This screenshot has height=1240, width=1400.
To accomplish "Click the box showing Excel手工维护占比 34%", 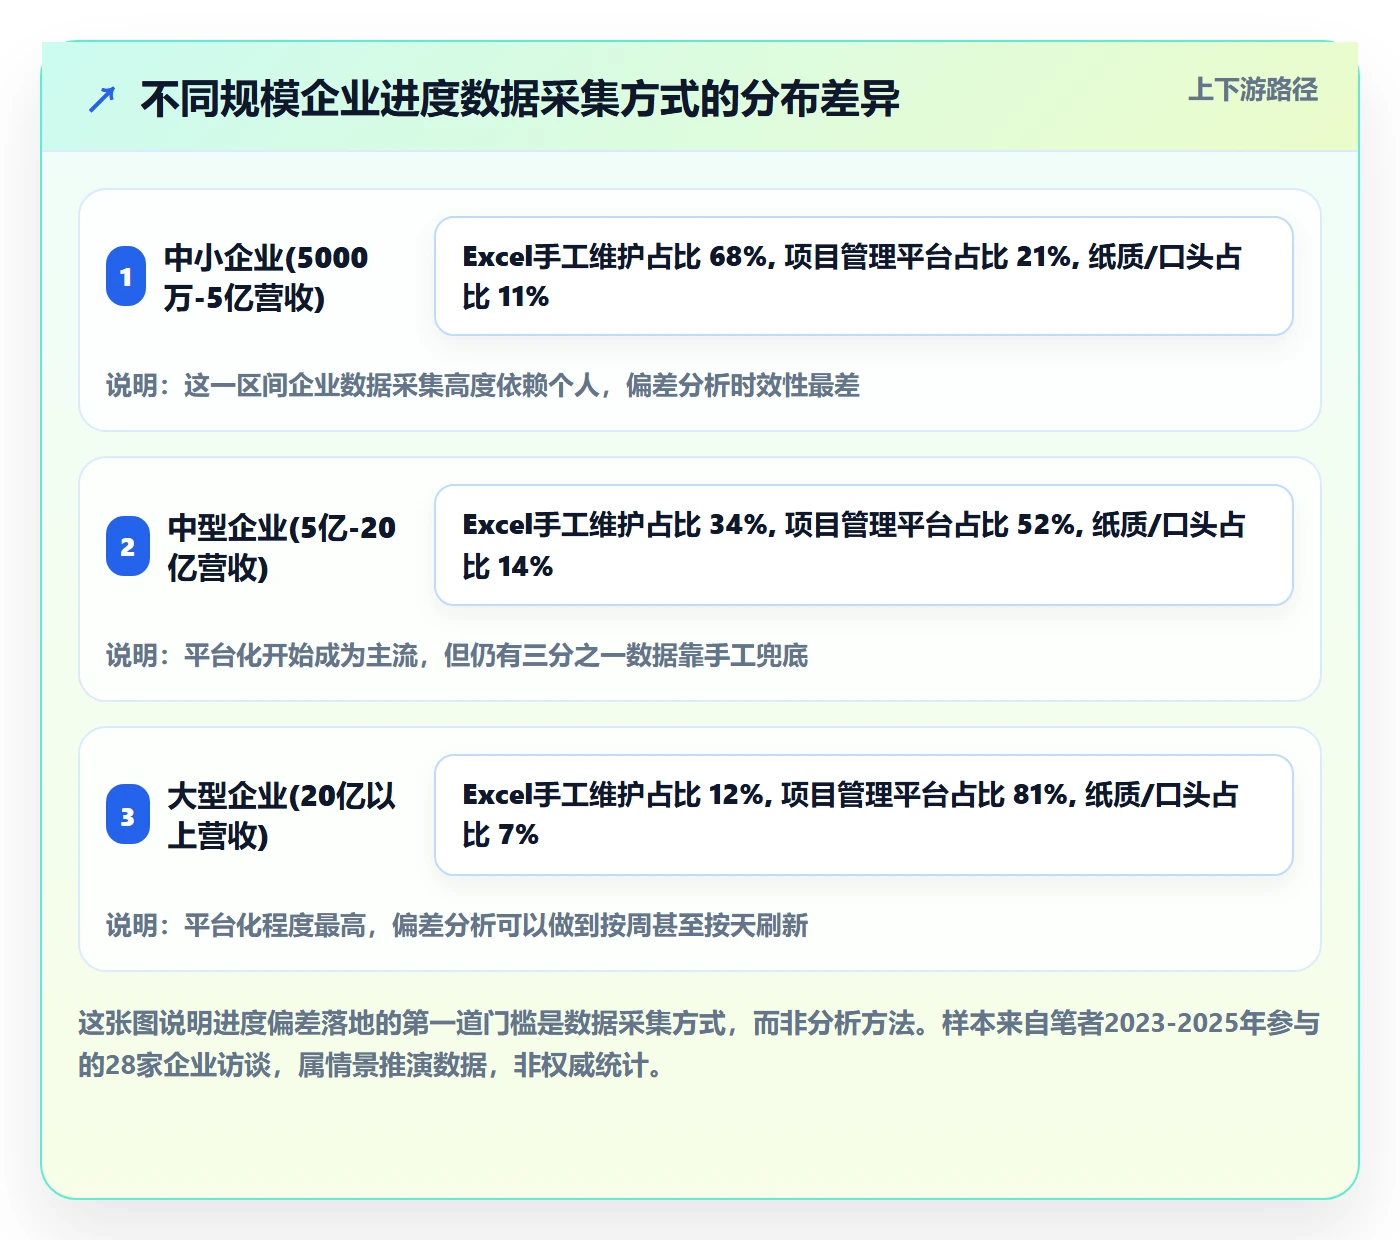I will (x=864, y=545).
